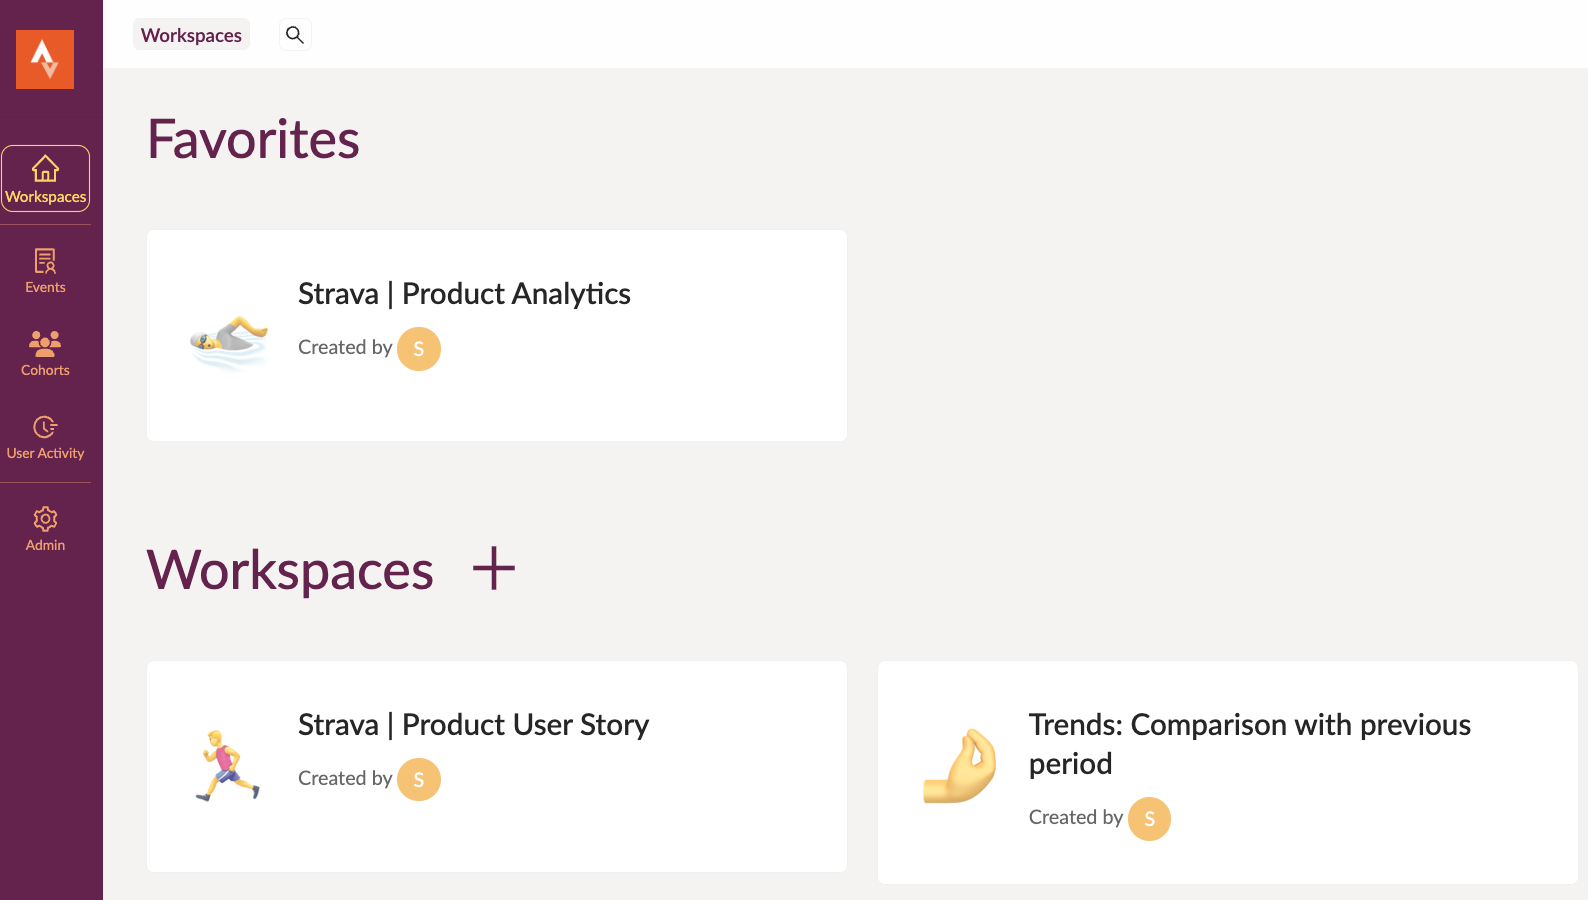Click the runner emoji thumbnail
The width and height of the screenshot is (1588, 900).
pyautogui.click(x=228, y=766)
